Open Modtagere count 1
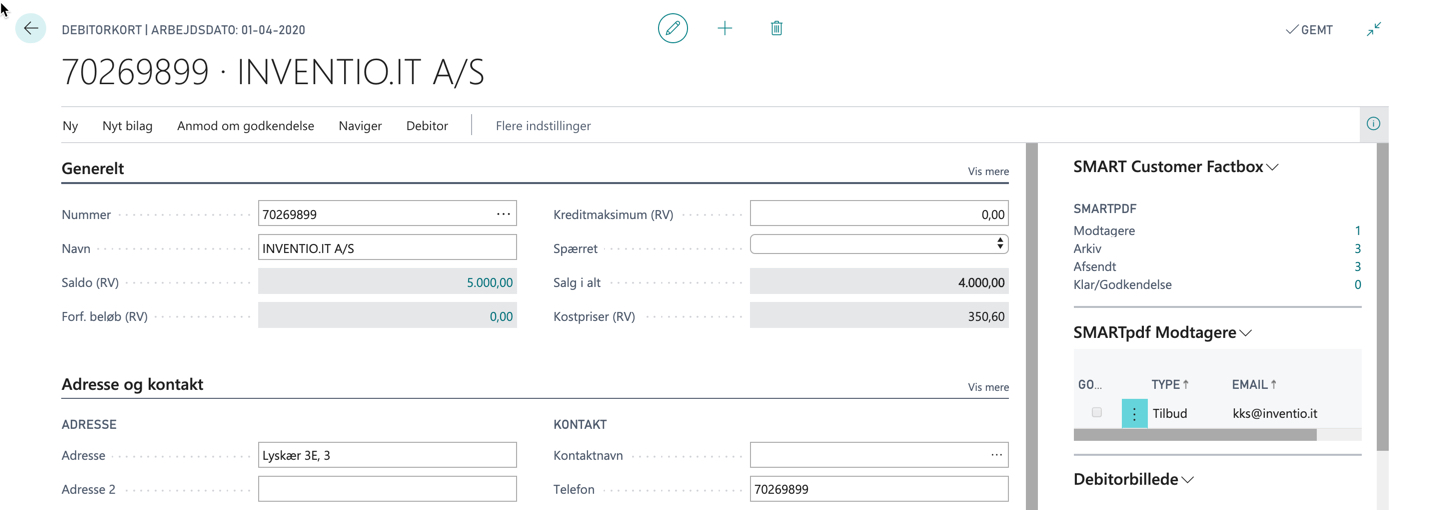This screenshot has height=510, width=1450. point(1357,231)
